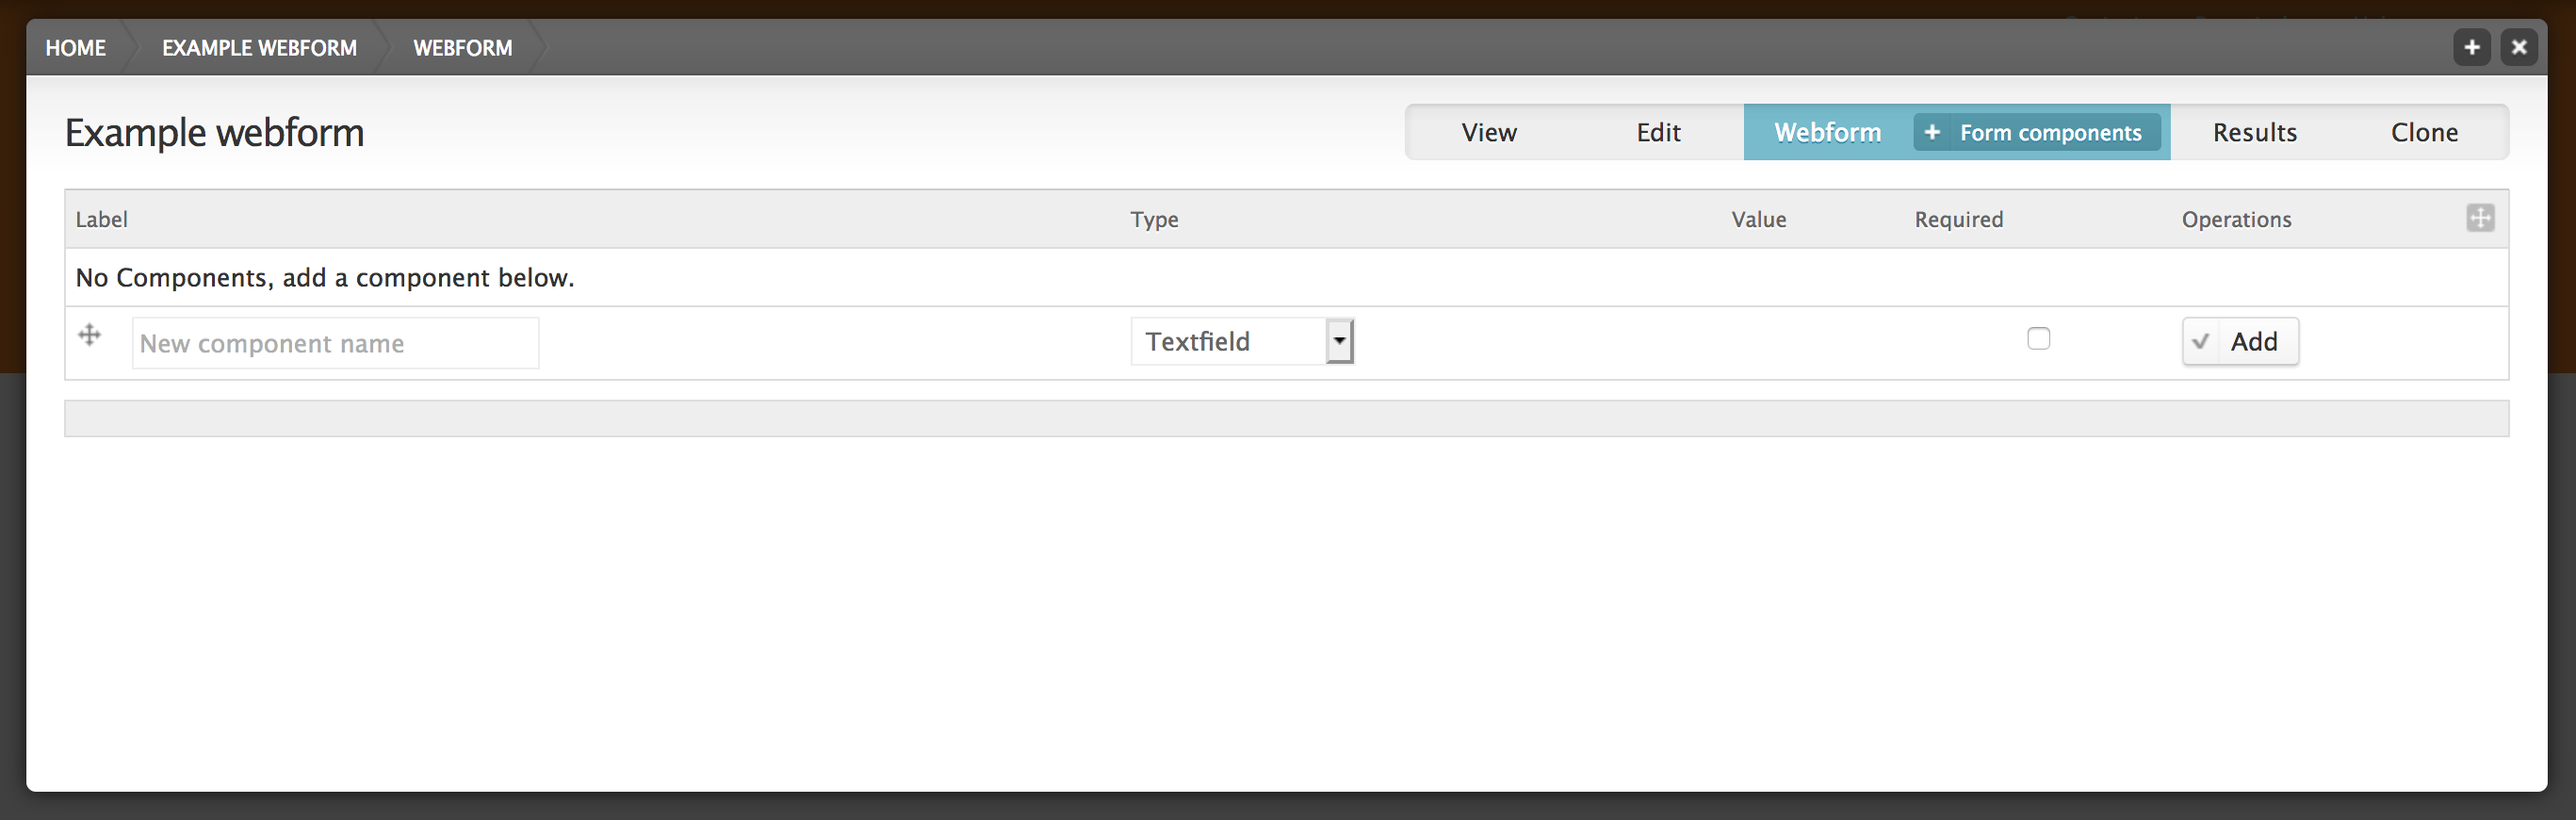Go to WEBFORM breadcrumb
The width and height of the screenshot is (2576, 820).
point(463,48)
